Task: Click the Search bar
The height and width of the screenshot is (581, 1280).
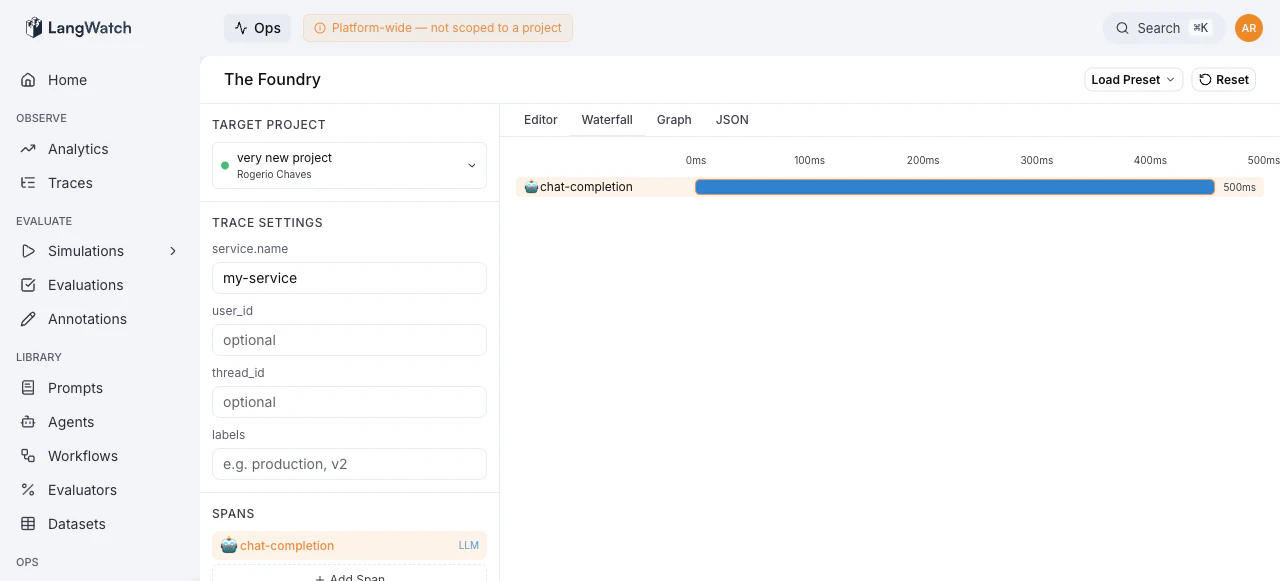Action: pyautogui.click(x=1163, y=28)
